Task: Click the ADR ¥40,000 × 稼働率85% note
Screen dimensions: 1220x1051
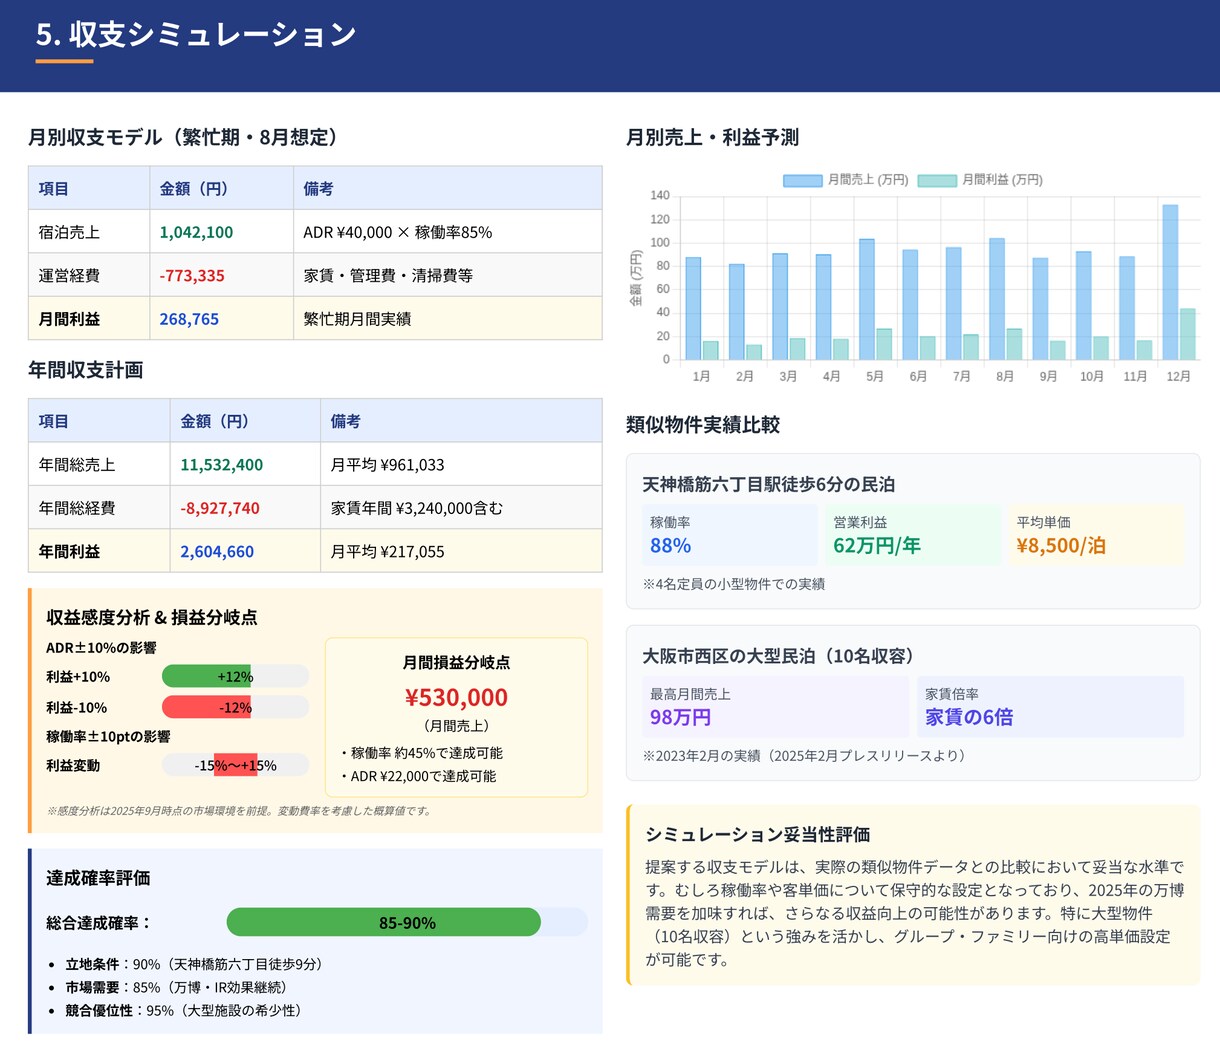Action: pyautogui.click(x=398, y=232)
